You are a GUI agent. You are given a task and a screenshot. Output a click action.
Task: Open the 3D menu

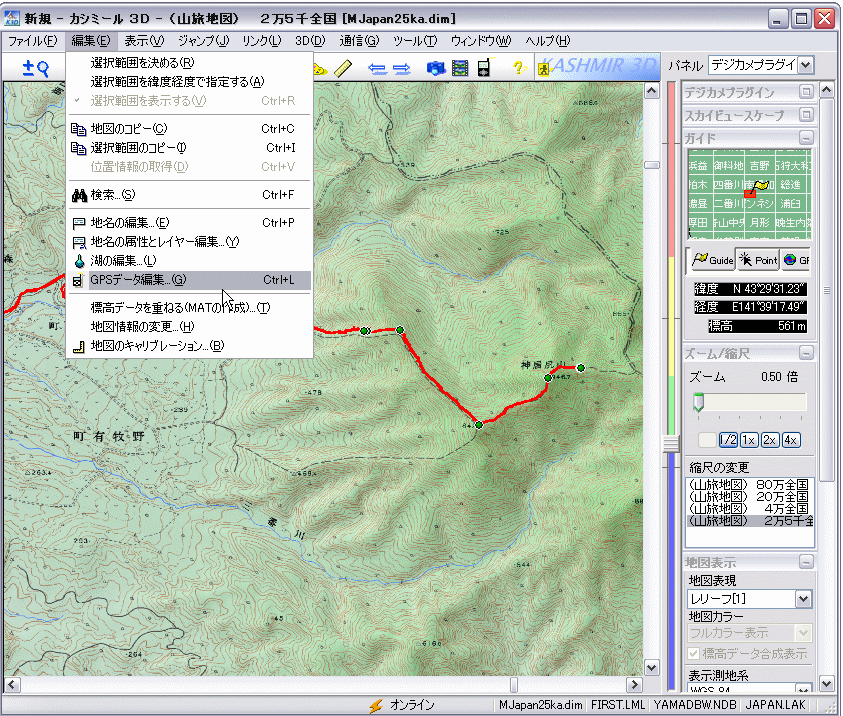(x=310, y=41)
